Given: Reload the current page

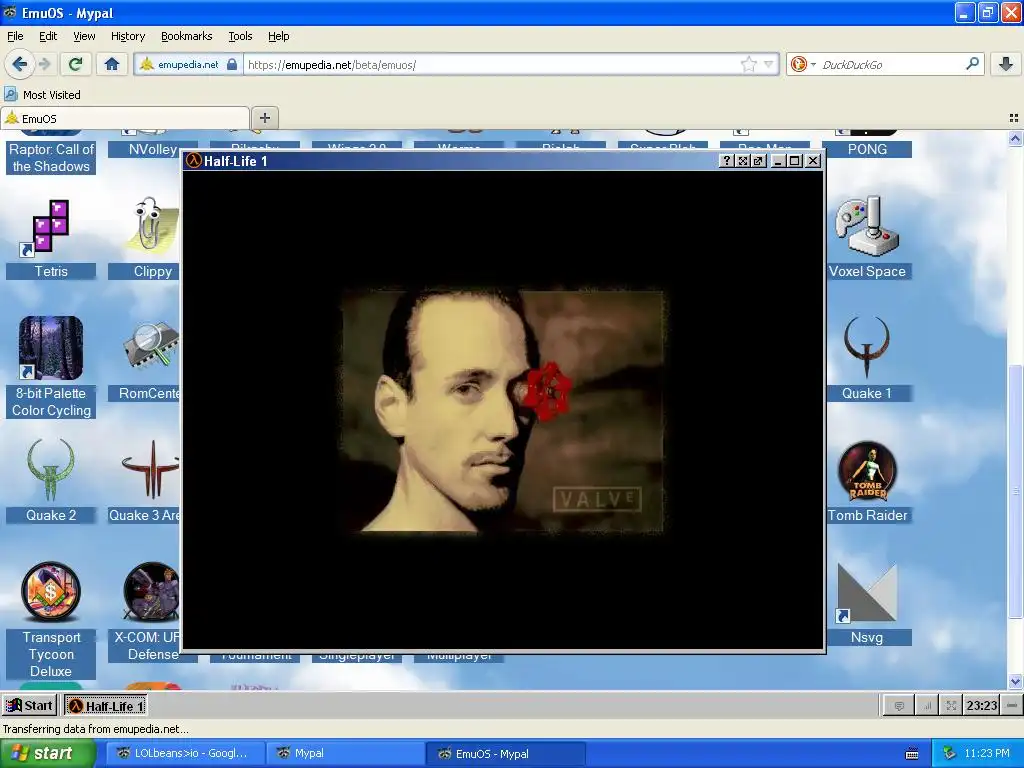Looking at the screenshot, I should 75,64.
